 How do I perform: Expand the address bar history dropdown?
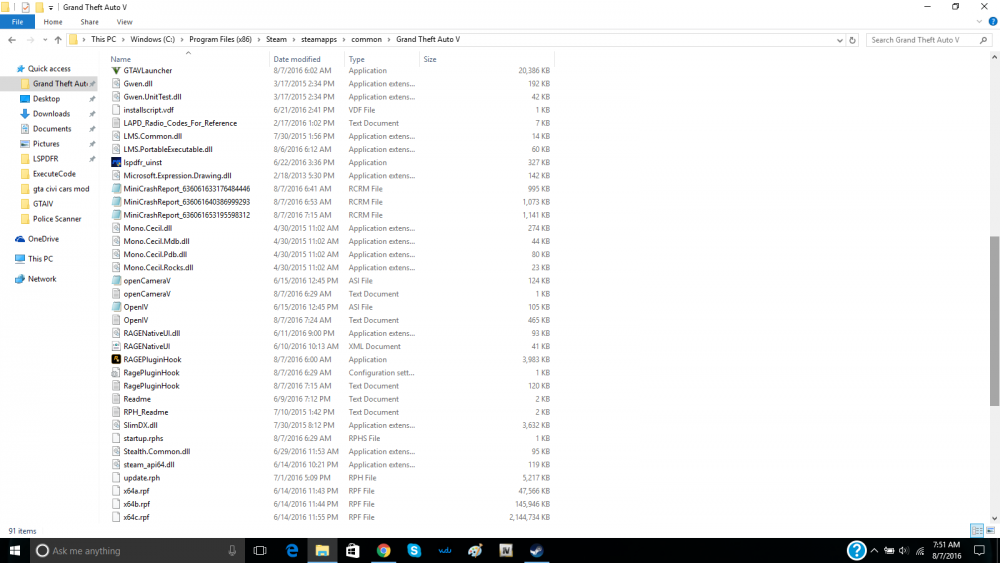point(839,40)
